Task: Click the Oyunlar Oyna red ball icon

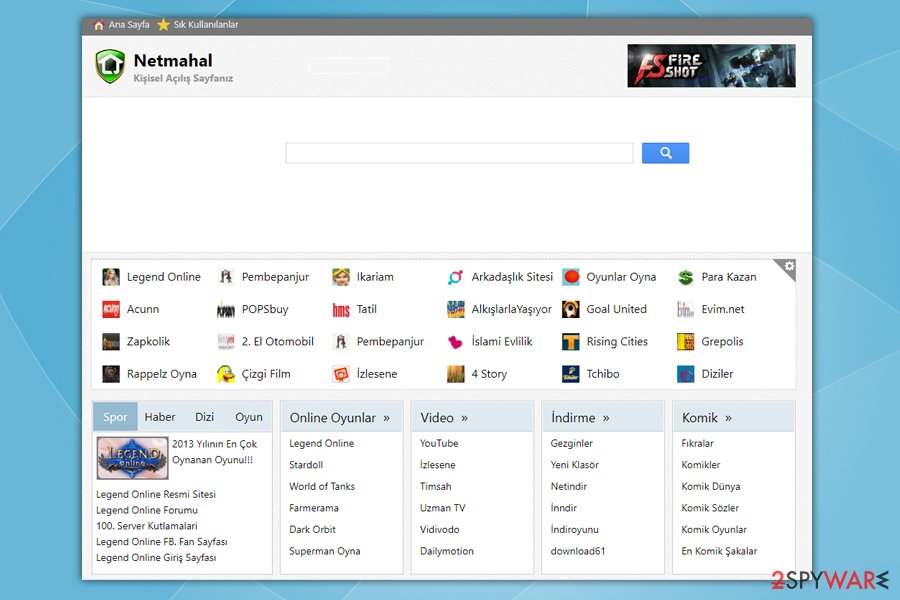Action: 571,277
